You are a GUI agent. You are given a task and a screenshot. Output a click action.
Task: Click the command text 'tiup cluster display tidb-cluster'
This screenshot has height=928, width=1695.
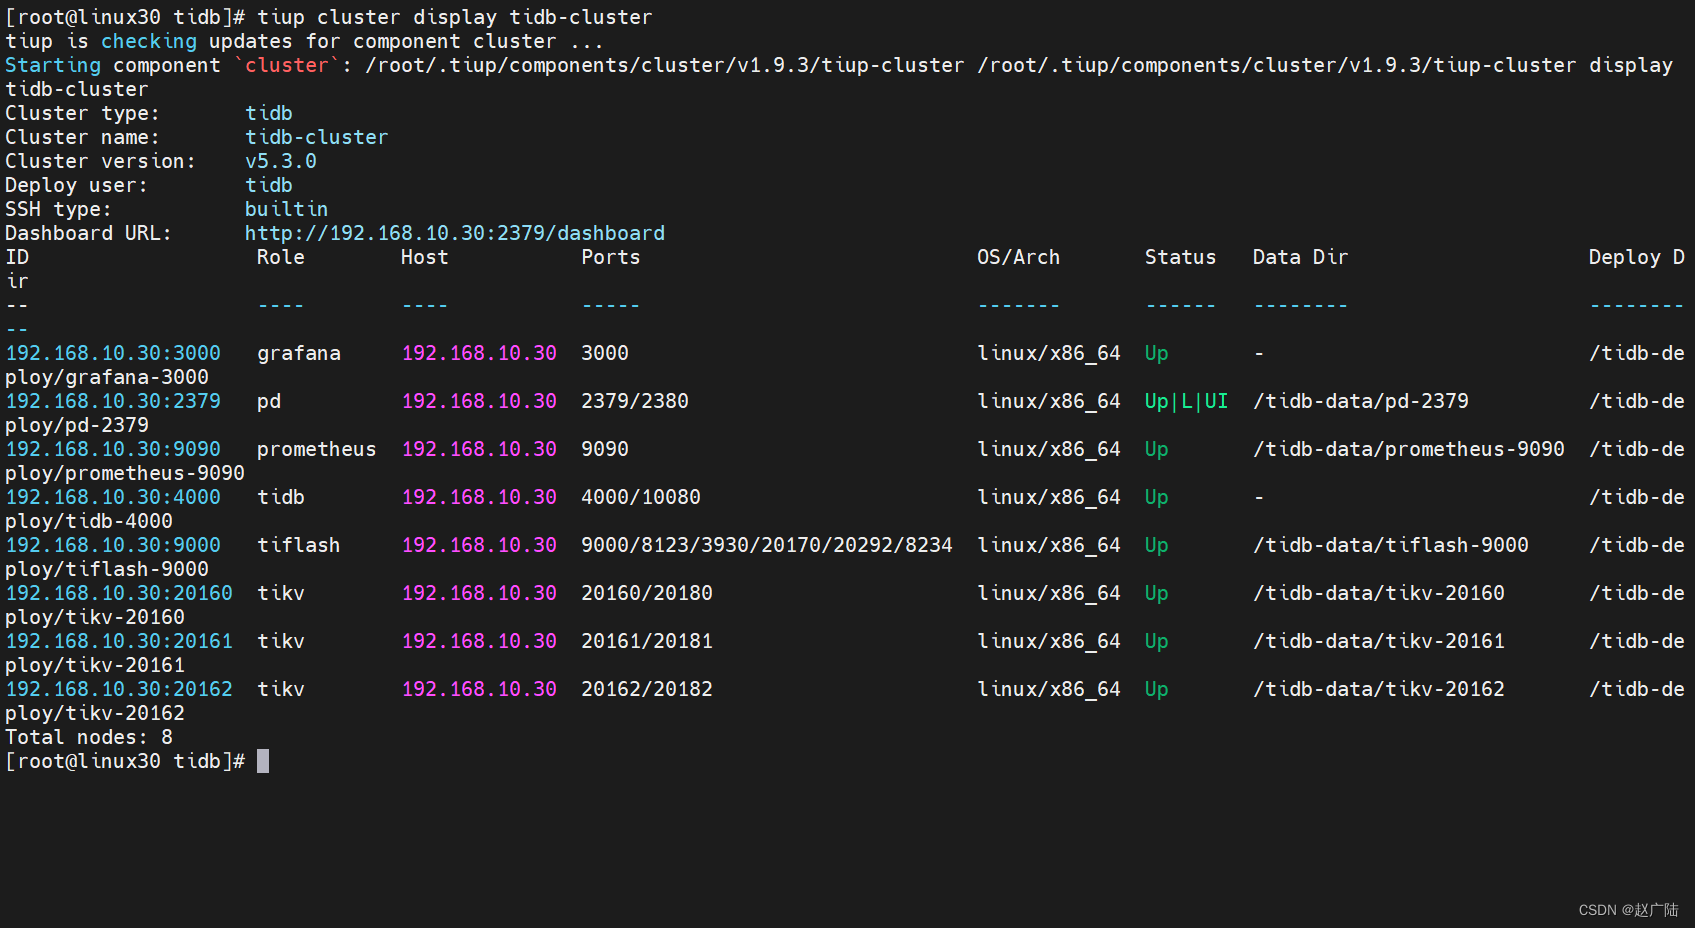(455, 17)
